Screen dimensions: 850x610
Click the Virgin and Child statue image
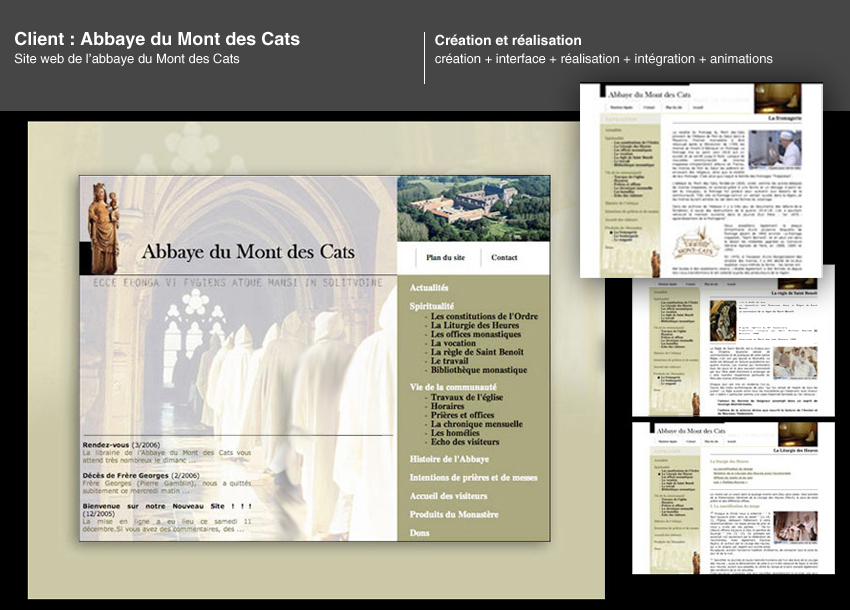tap(103, 228)
